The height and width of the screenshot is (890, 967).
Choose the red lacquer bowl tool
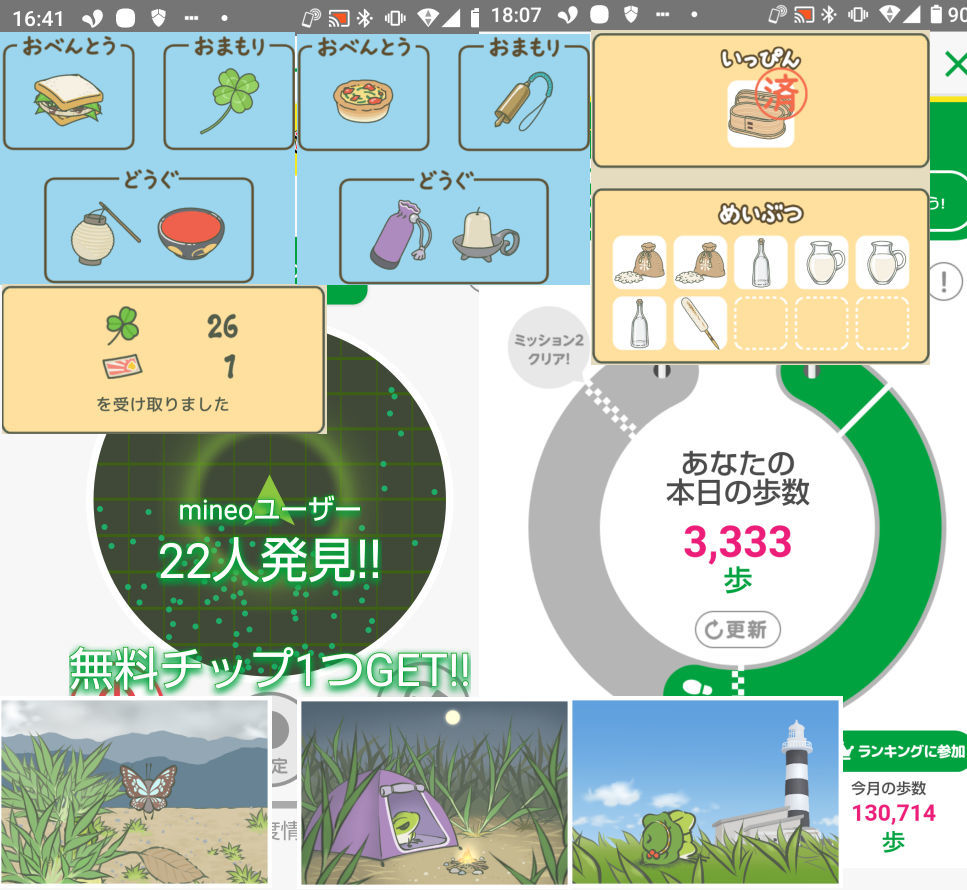click(x=191, y=233)
